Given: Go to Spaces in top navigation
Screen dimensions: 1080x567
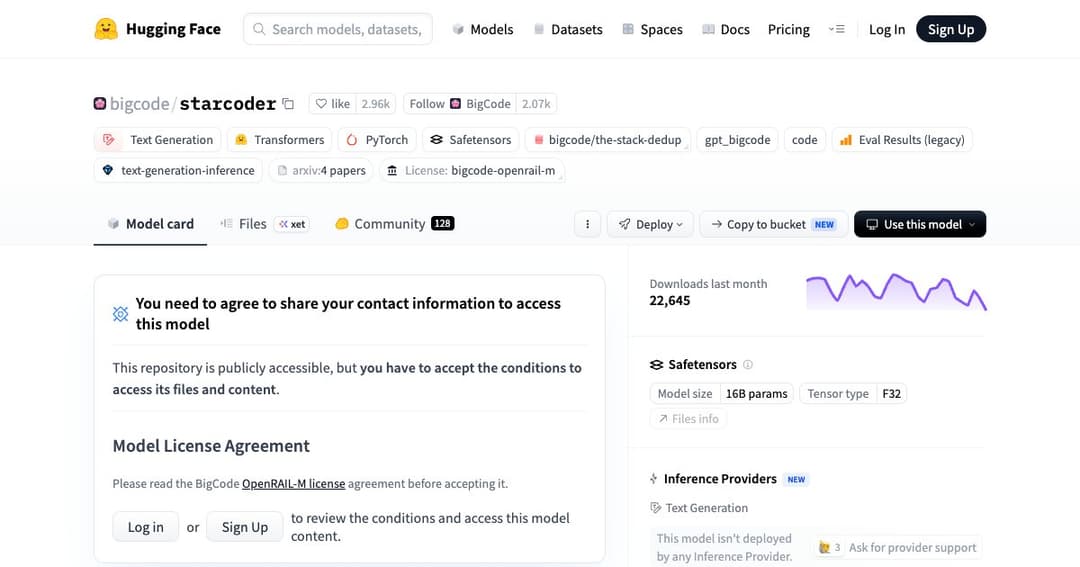Looking at the screenshot, I should pyautogui.click(x=652, y=29).
